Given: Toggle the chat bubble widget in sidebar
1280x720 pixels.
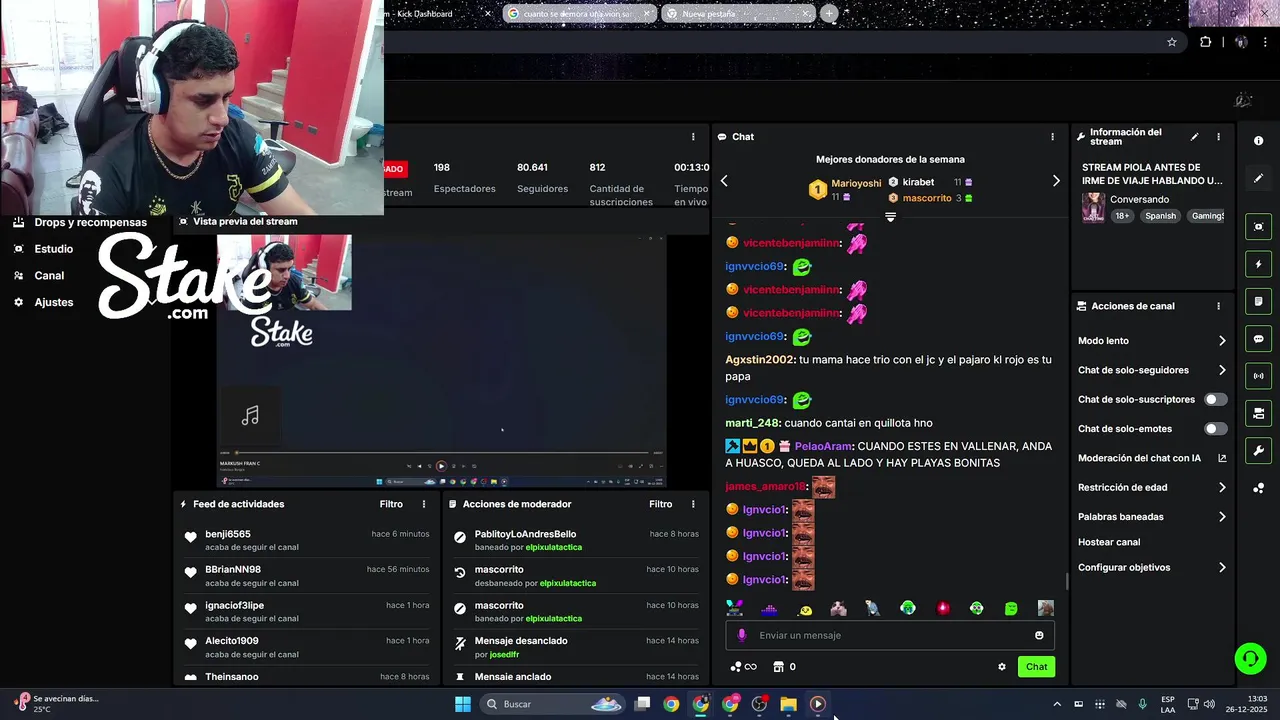Looking at the screenshot, I should click(1258, 339).
